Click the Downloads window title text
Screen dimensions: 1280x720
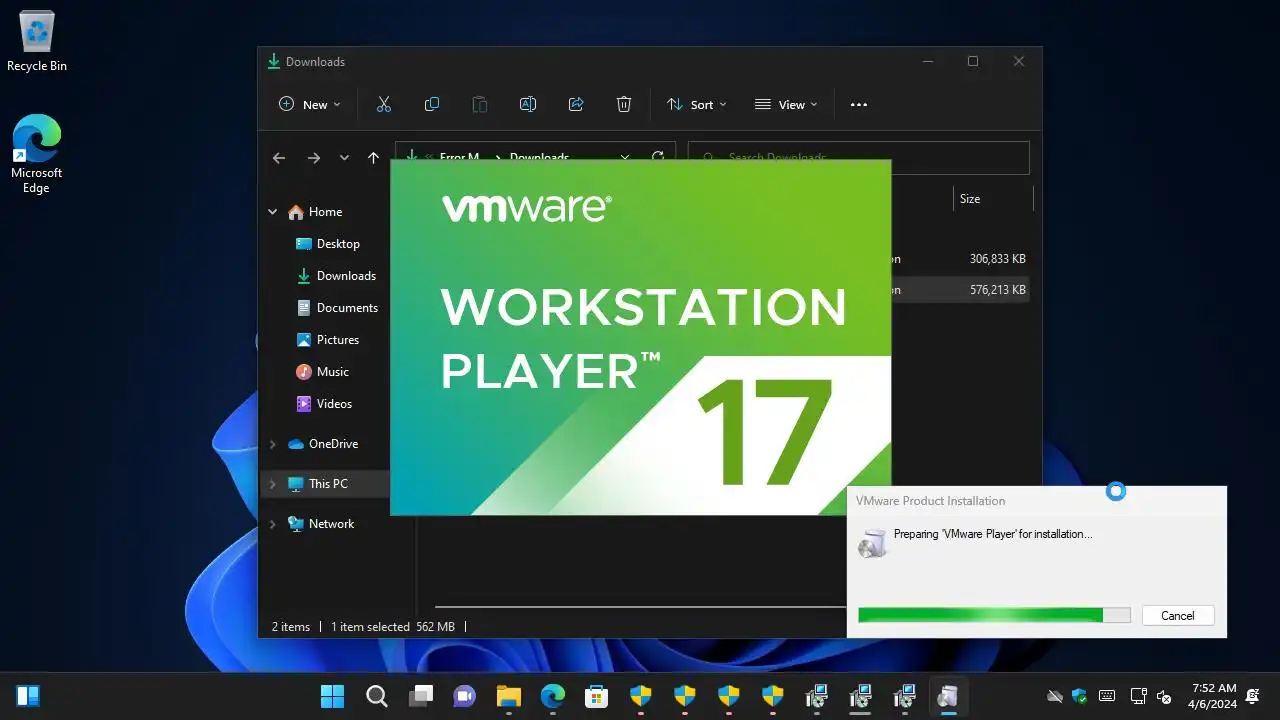point(315,62)
